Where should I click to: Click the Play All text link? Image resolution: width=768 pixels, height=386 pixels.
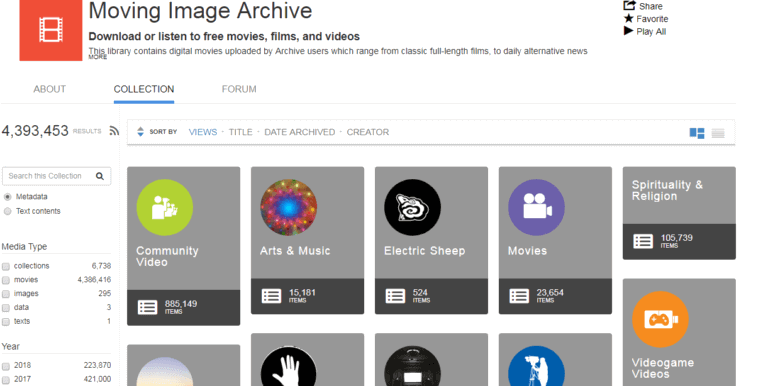[651, 32]
